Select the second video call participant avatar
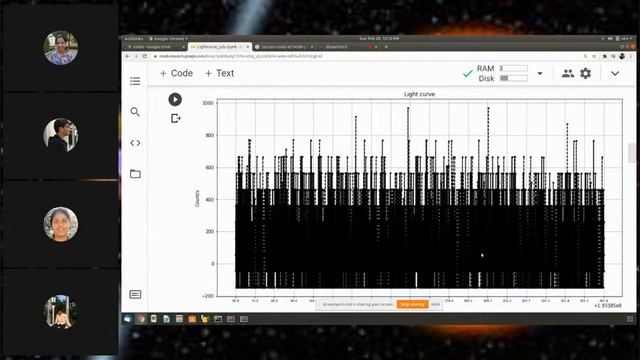The image size is (640, 360). point(60,135)
